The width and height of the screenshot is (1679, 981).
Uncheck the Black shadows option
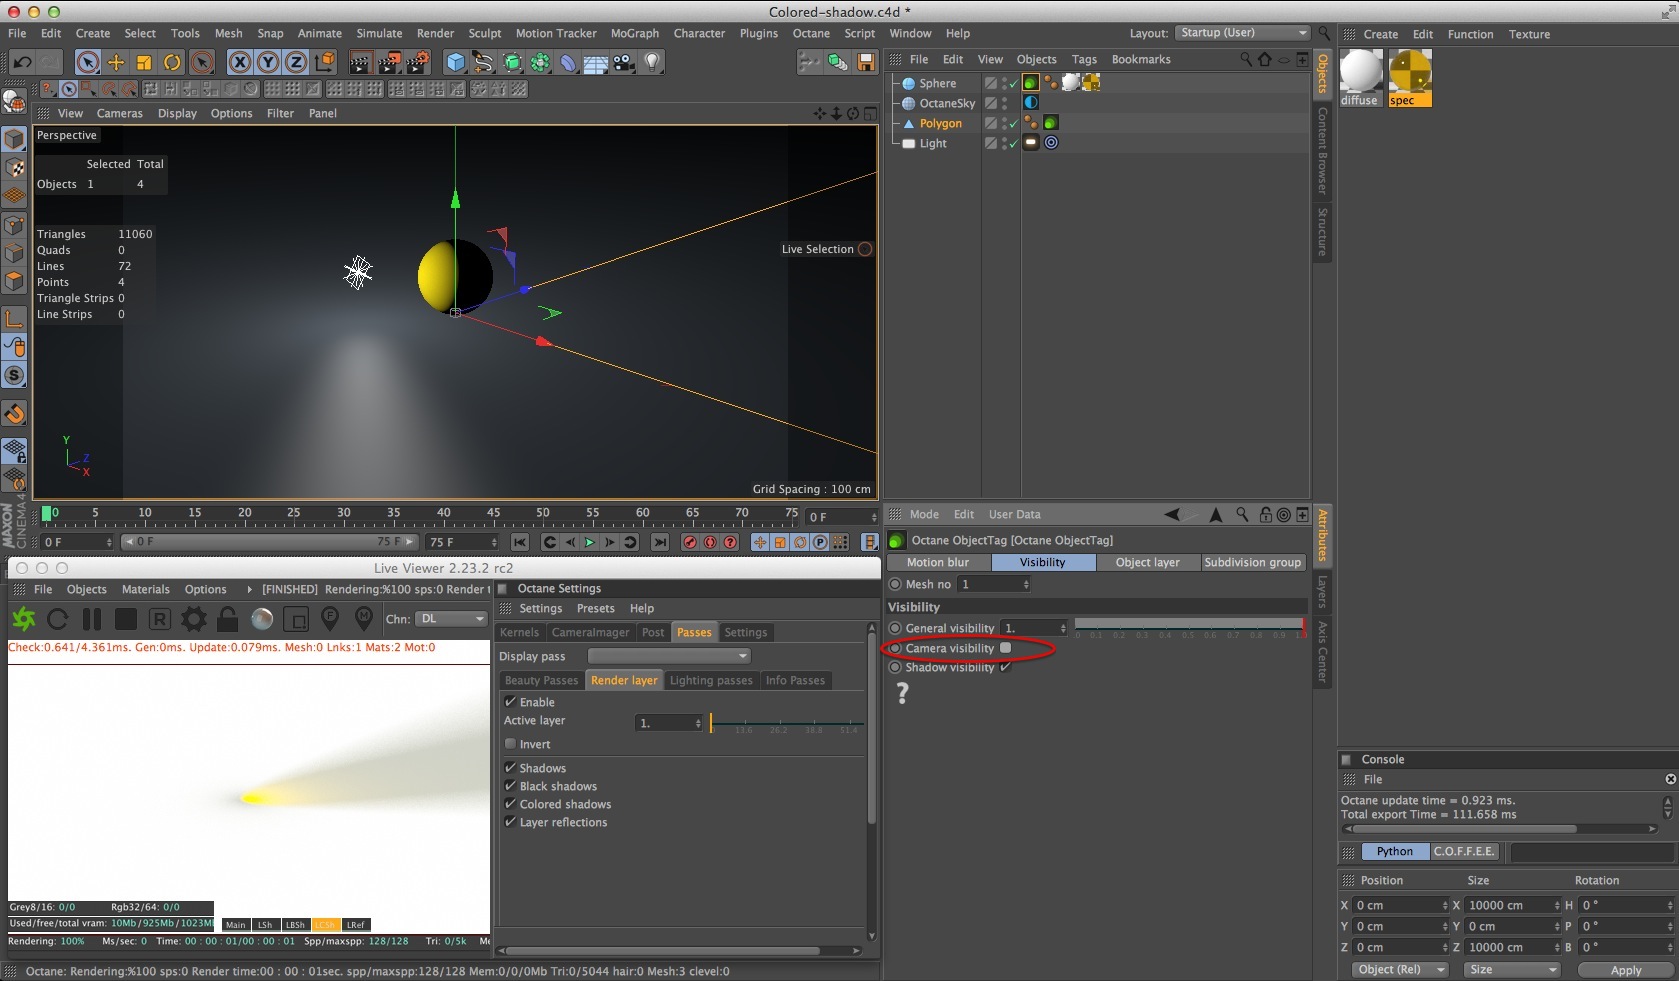pos(511,786)
